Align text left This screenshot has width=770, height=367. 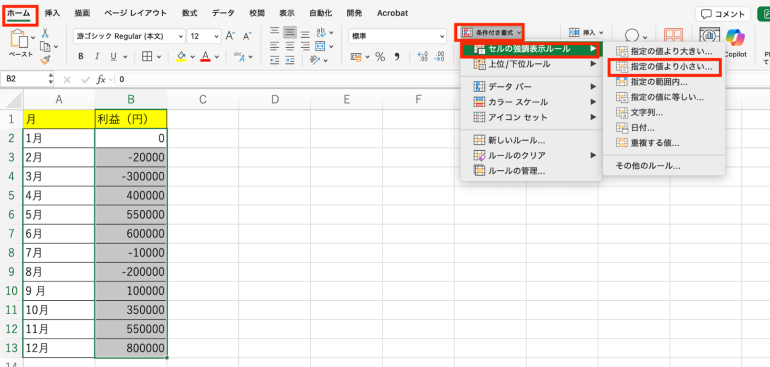point(275,46)
